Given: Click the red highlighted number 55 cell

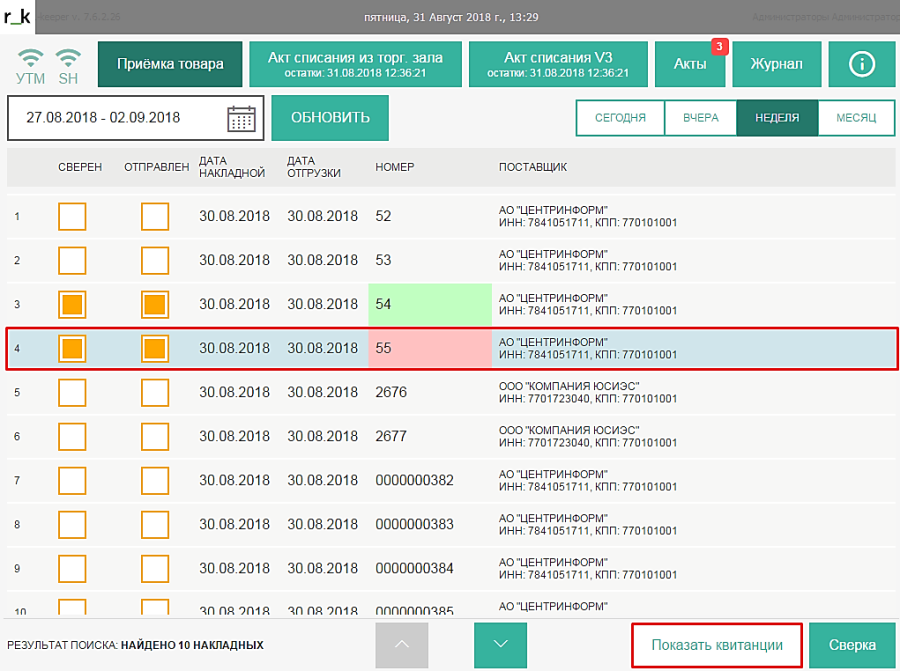Looking at the screenshot, I should point(429,349).
